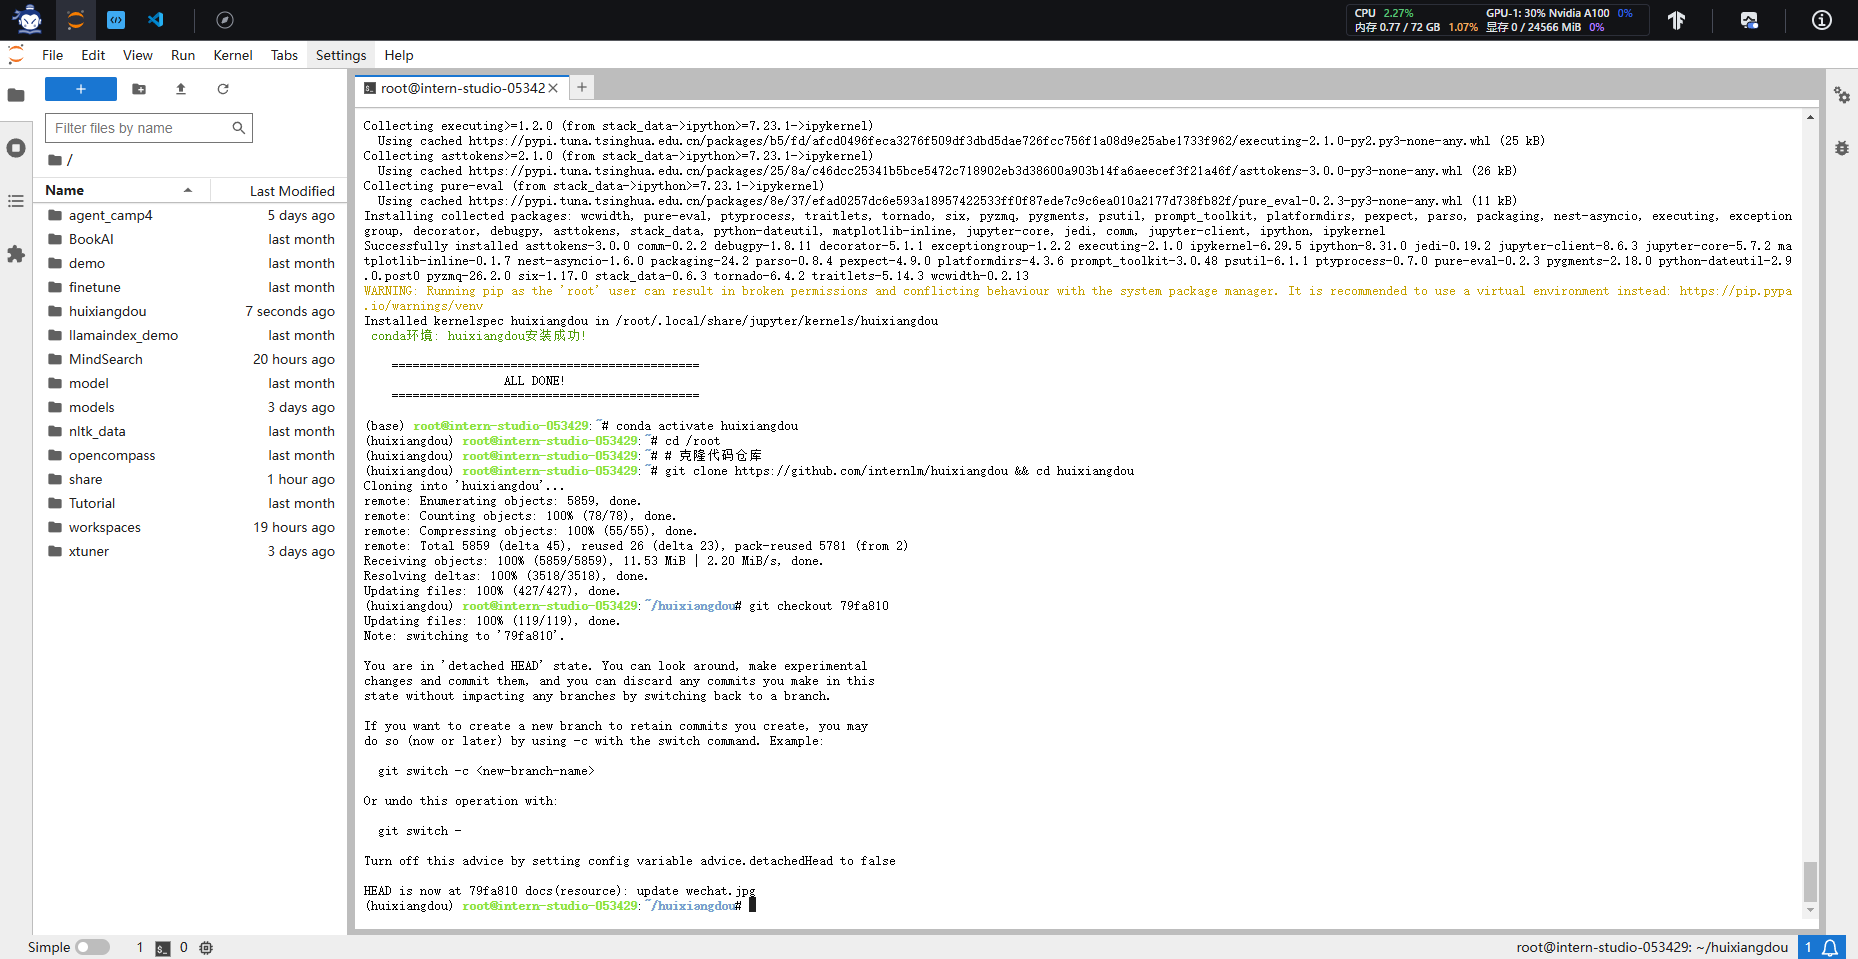Click the screen icon beside the info button
1858x959 pixels.
pos(1749,20)
